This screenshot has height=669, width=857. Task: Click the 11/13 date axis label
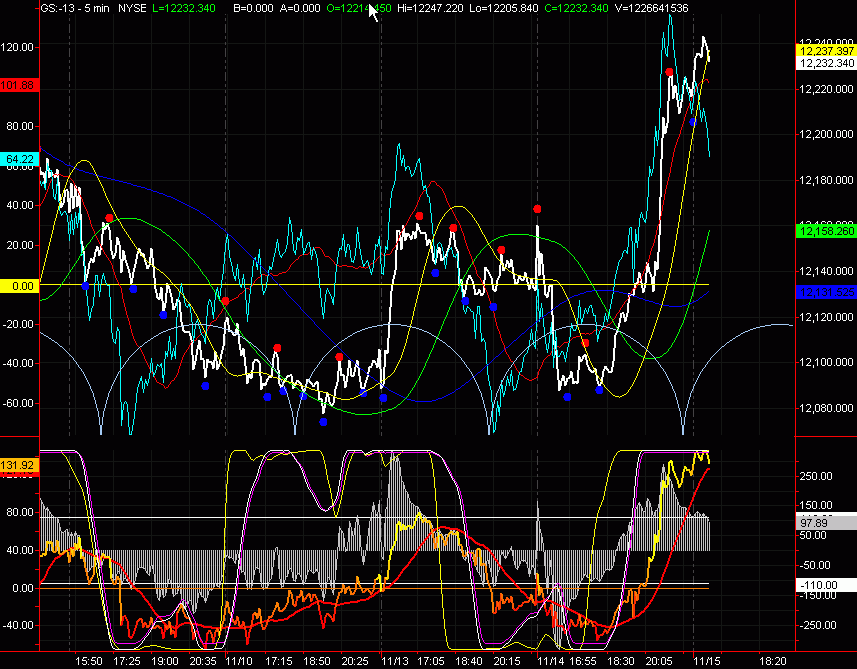coord(395,661)
